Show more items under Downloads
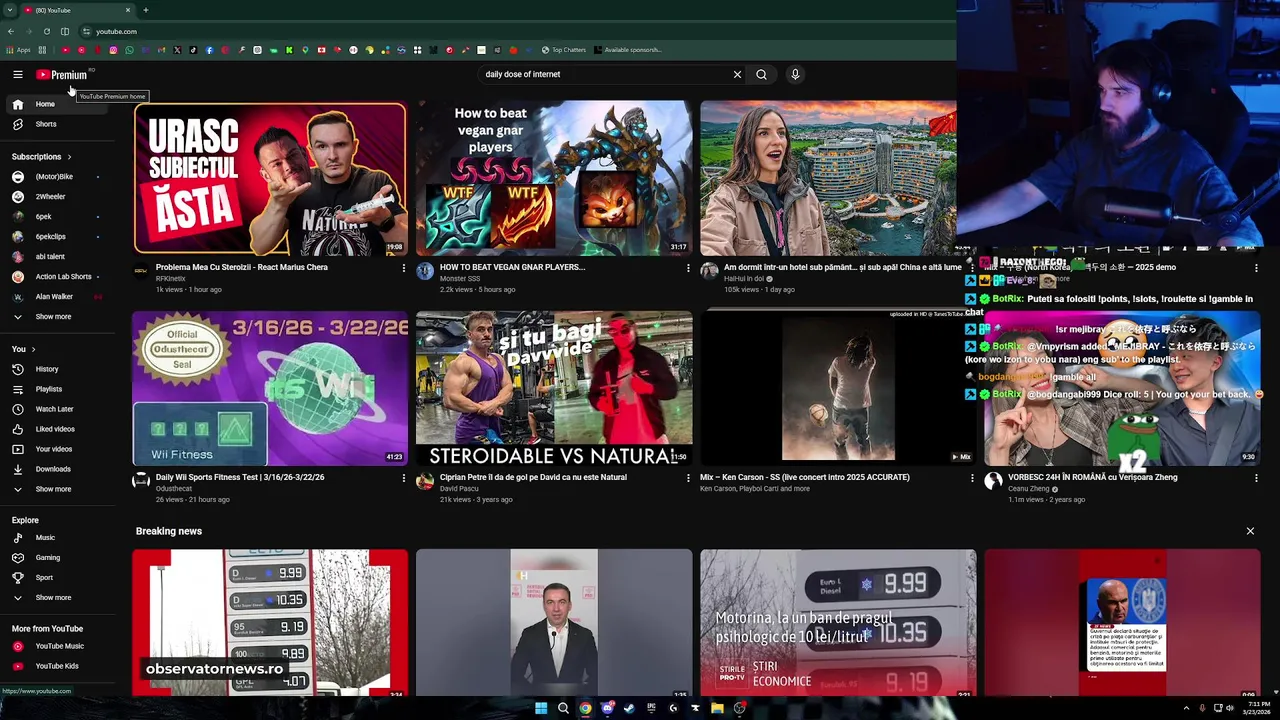This screenshot has width=1280, height=720. point(59,489)
